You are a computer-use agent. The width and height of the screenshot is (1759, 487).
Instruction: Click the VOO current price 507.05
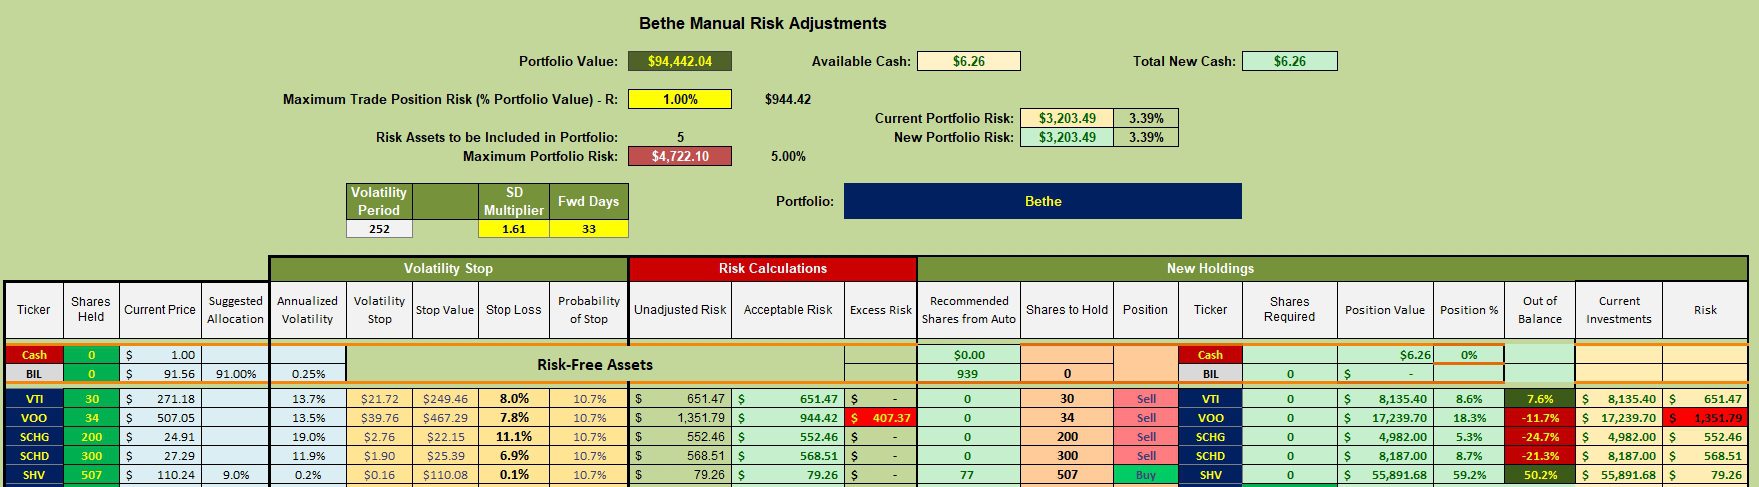click(x=160, y=418)
